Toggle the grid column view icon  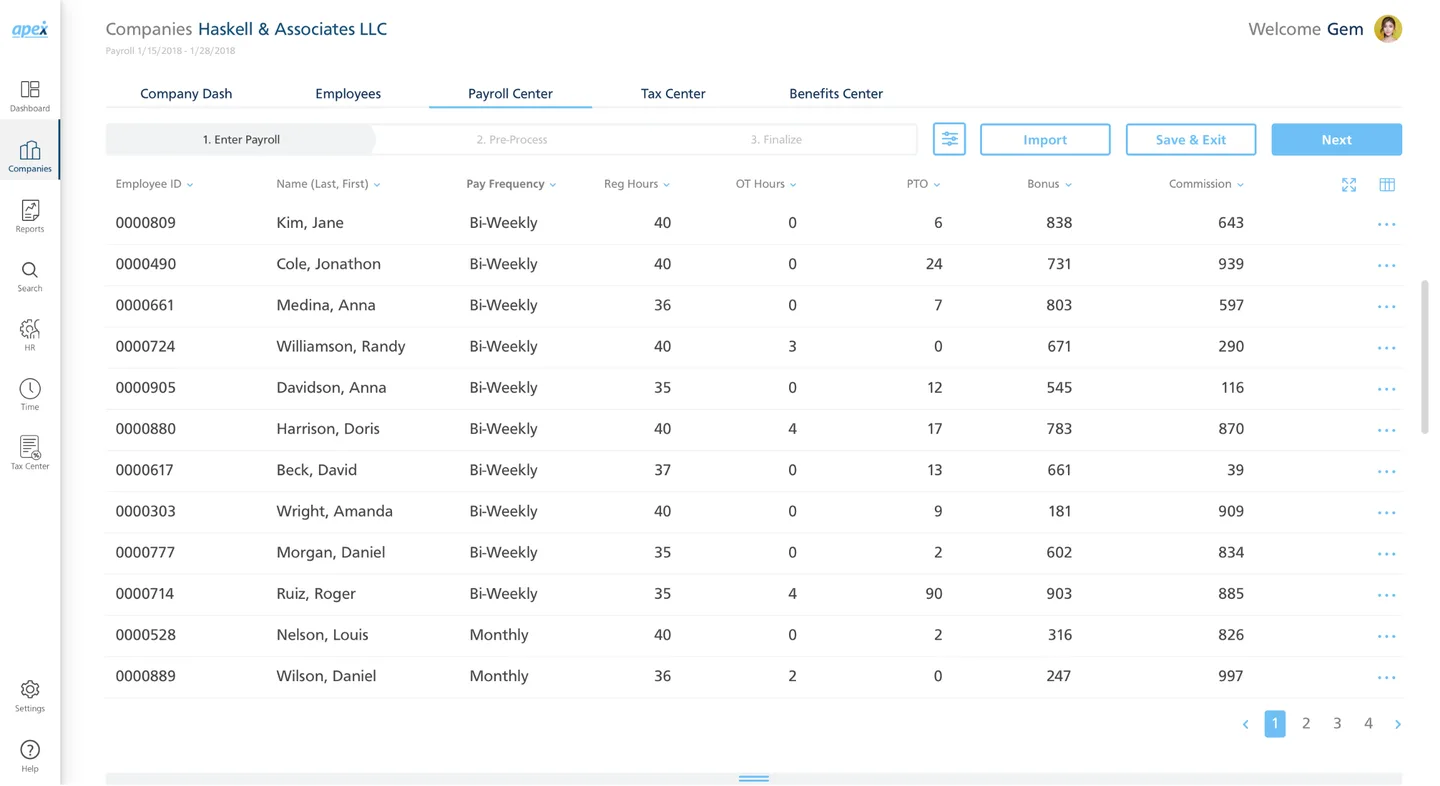coord(1387,185)
